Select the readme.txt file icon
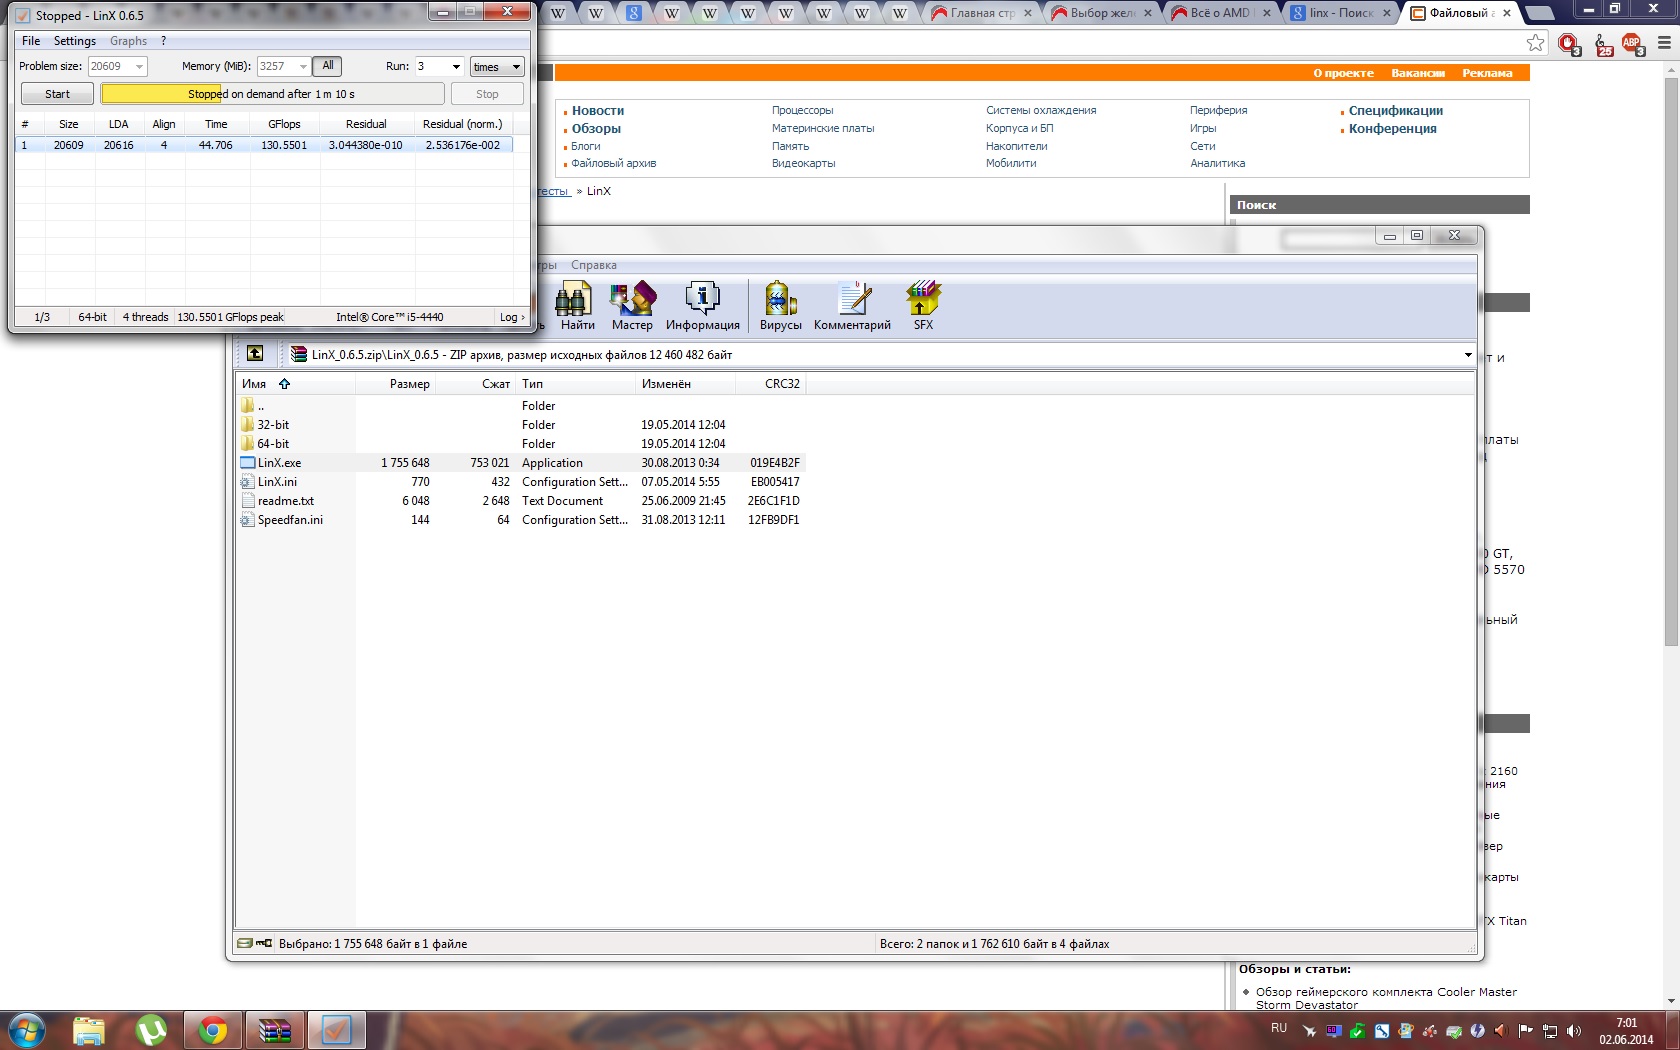The height and width of the screenshot is (1050, 1680). (x=248, y=501)
